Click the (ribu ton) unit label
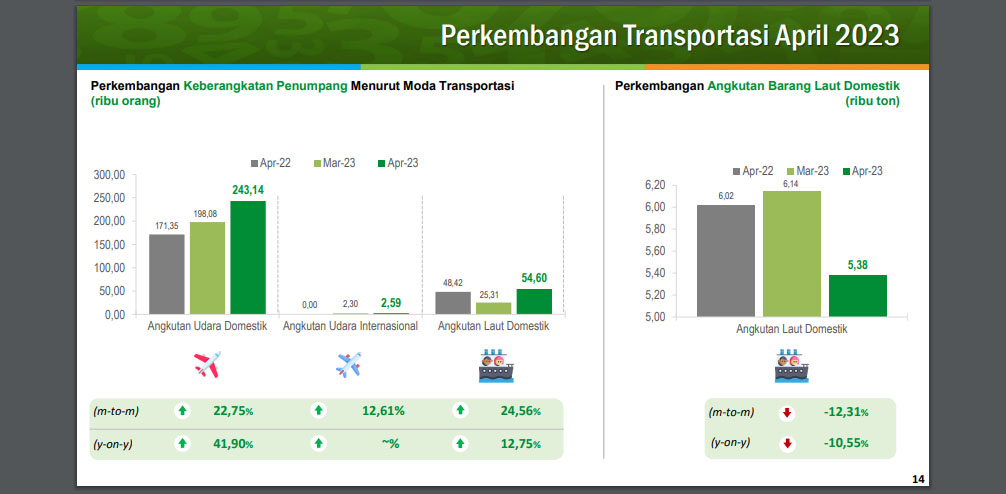Image resolution: width=1006 pixels, height=494 pixels. point(872,101)
